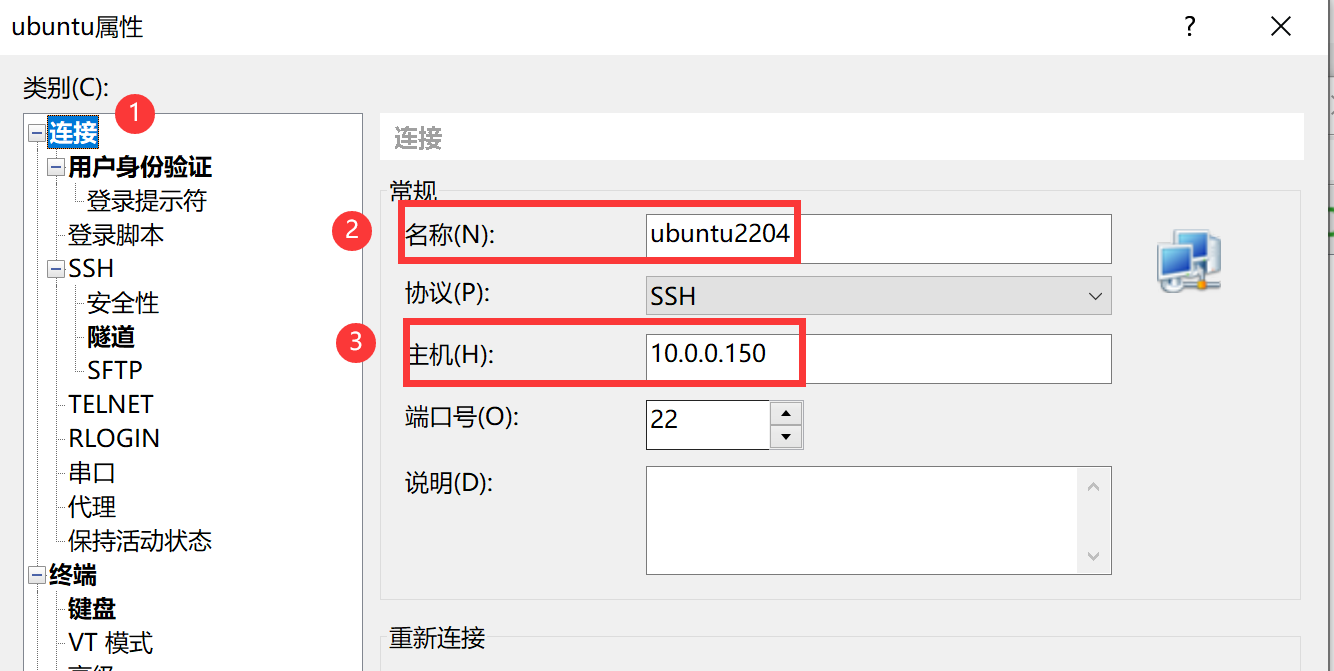Select 登录提示符 in category tree
Image resolution: width=1334 pixels, height=671 pixels.
(146, 201)
